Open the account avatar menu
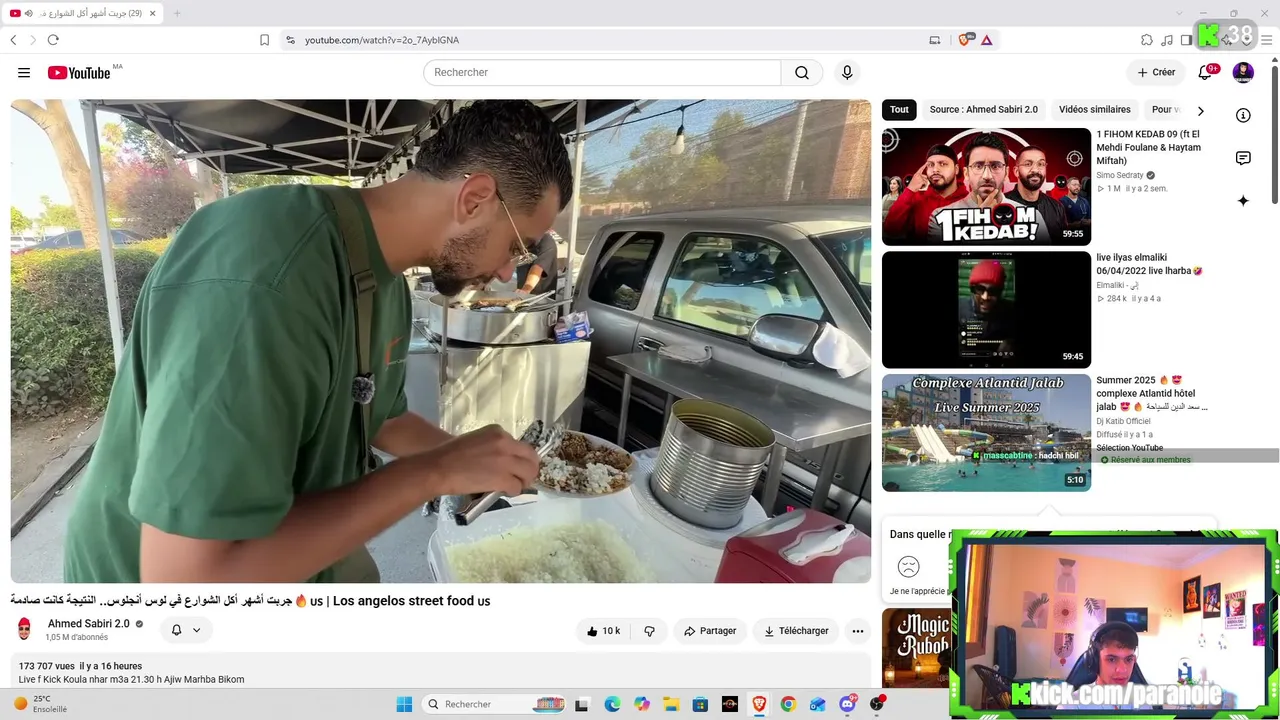The height and width of the screenshot is (720, 1280). click(x=1243, y=72)
